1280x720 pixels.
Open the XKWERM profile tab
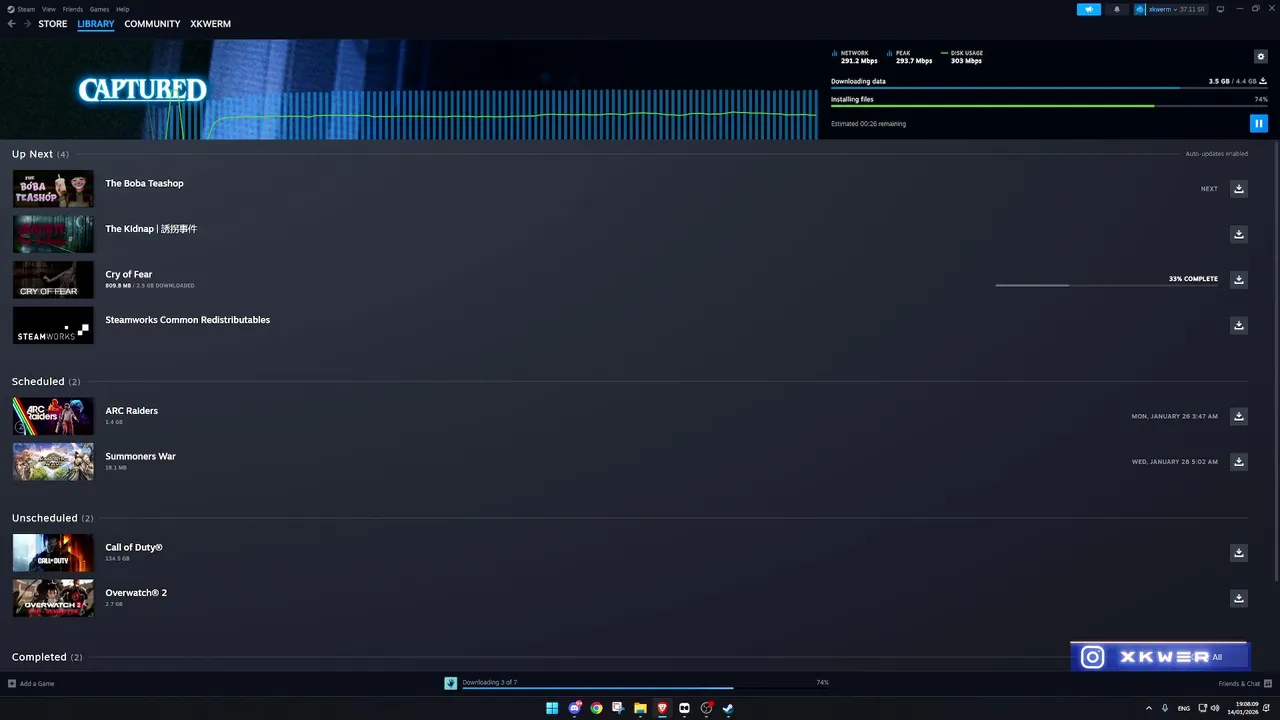point(210,24)
